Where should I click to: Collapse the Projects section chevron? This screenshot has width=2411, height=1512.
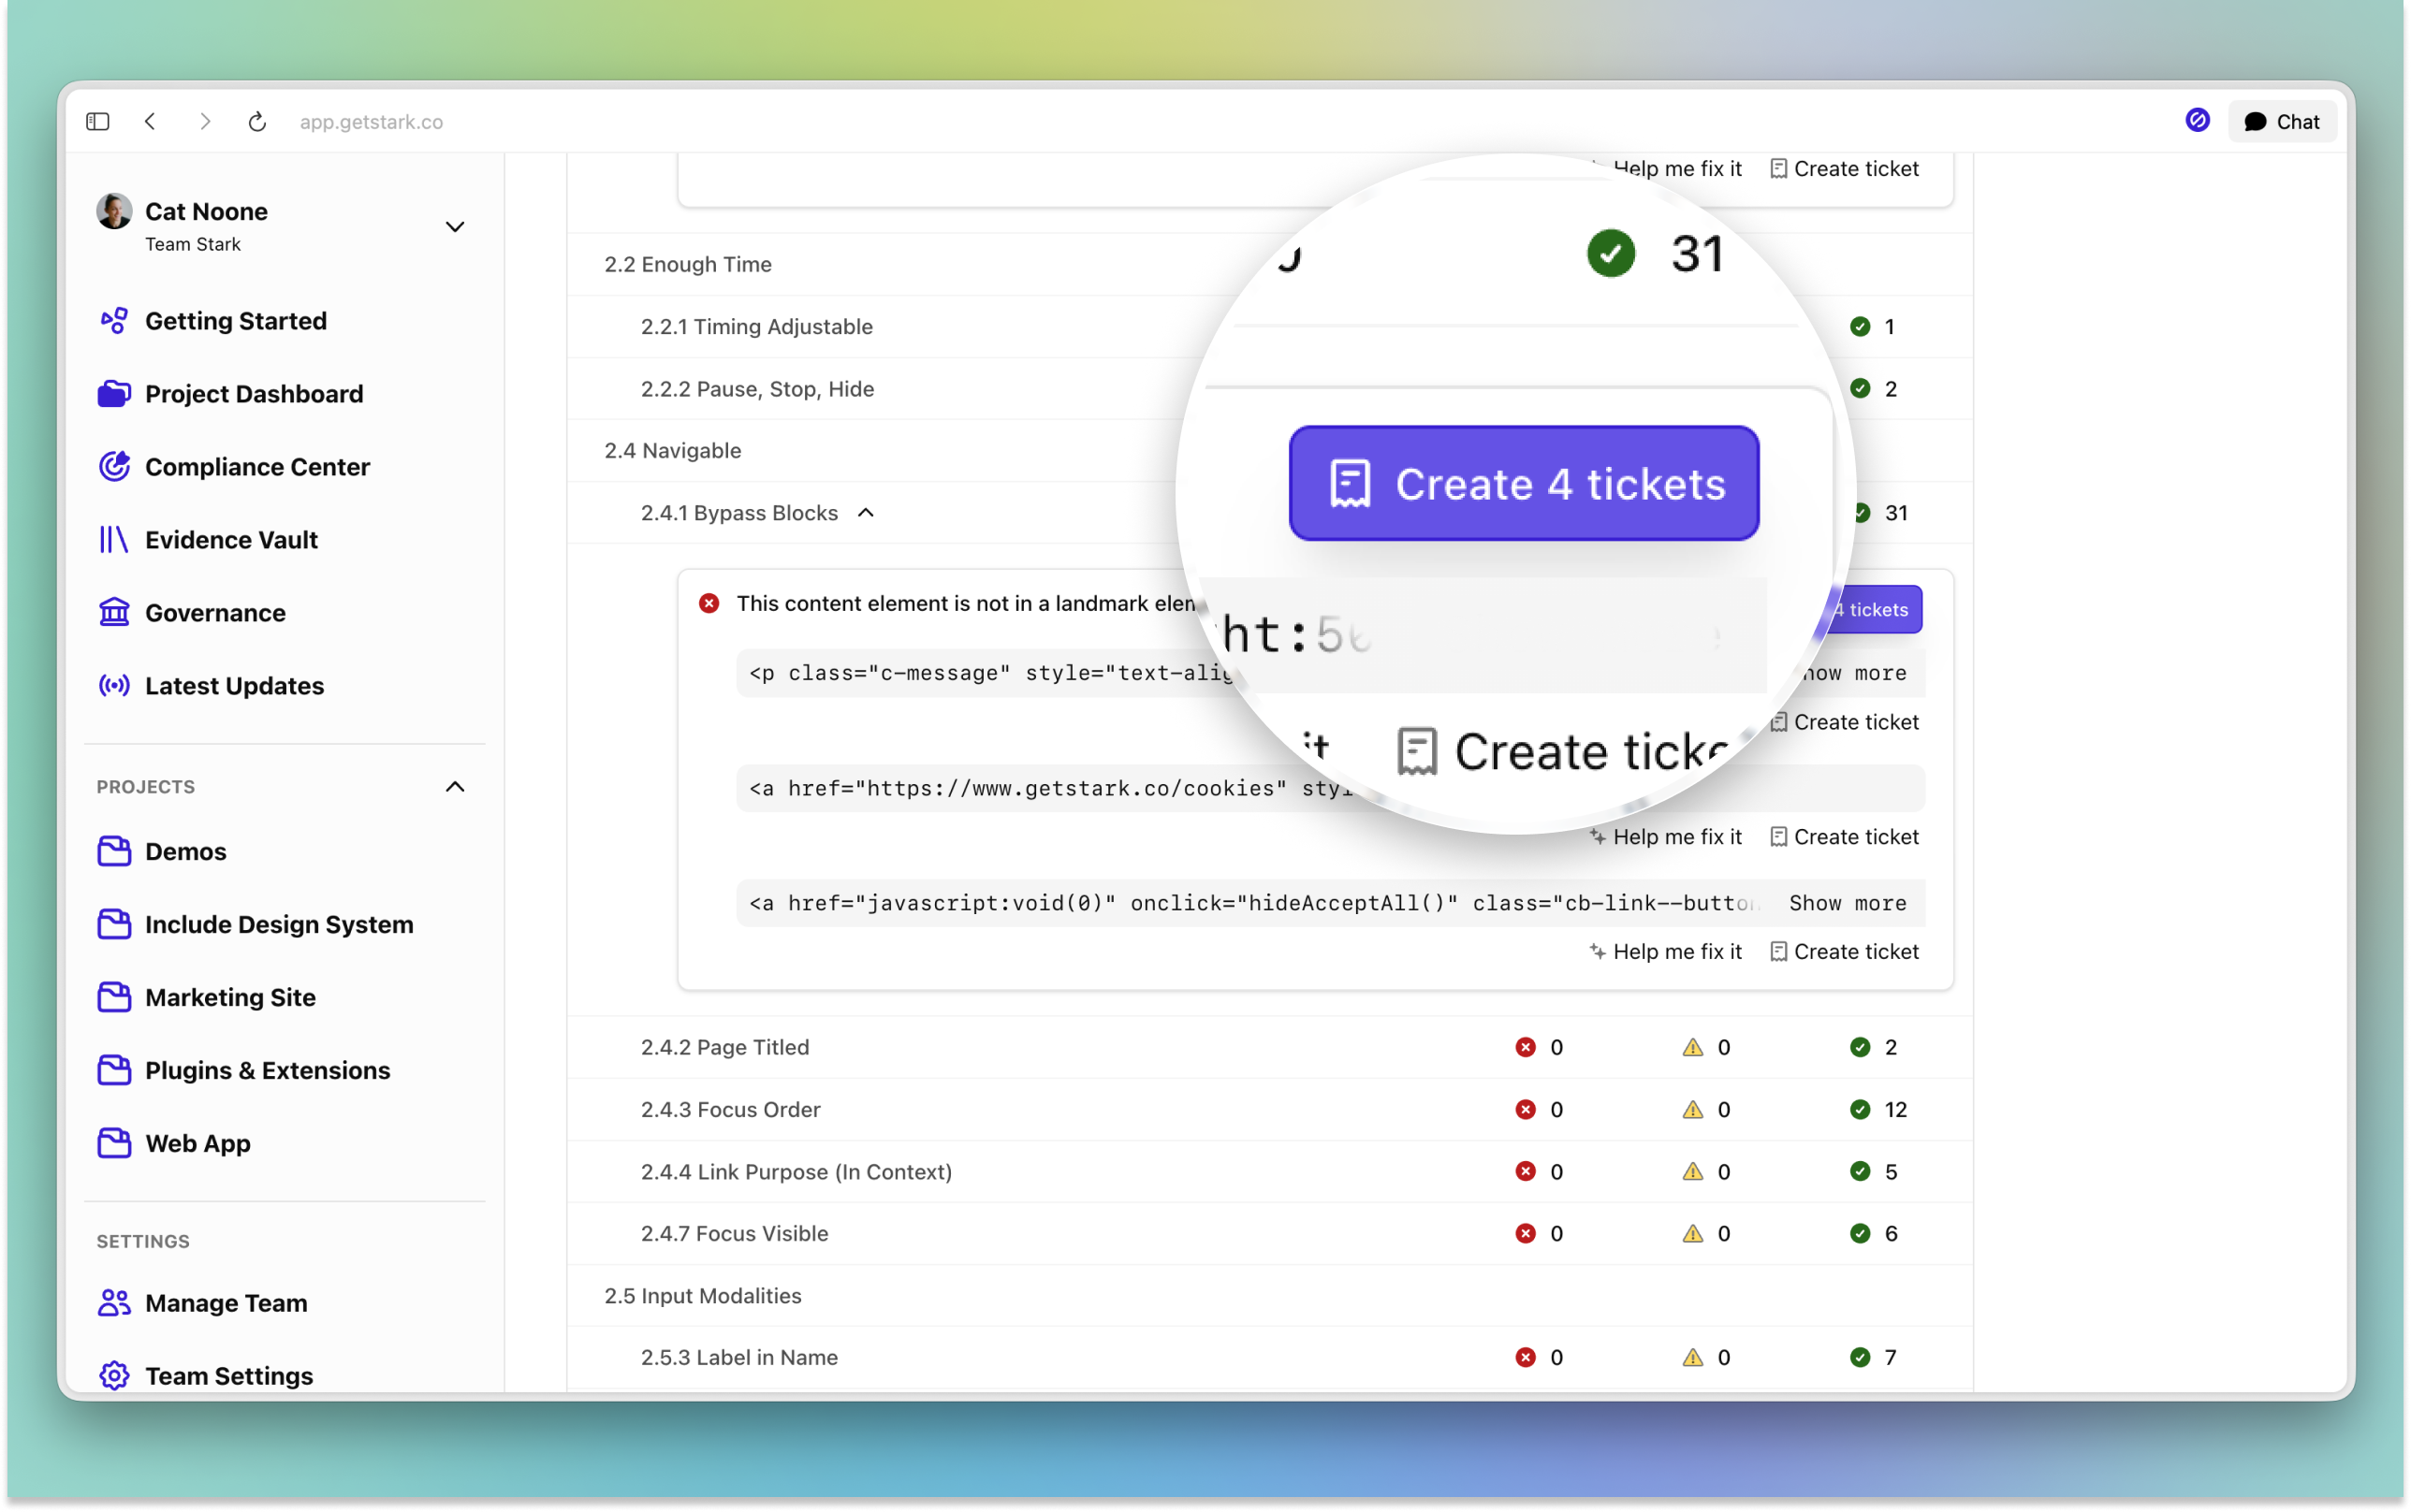455,786
